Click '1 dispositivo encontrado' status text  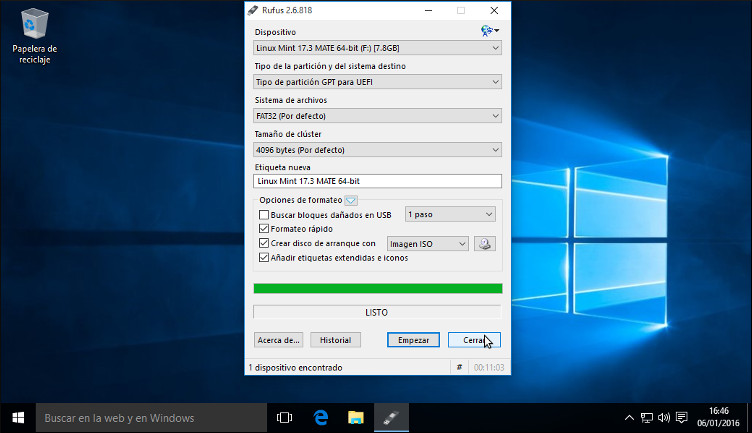point(295,368)
